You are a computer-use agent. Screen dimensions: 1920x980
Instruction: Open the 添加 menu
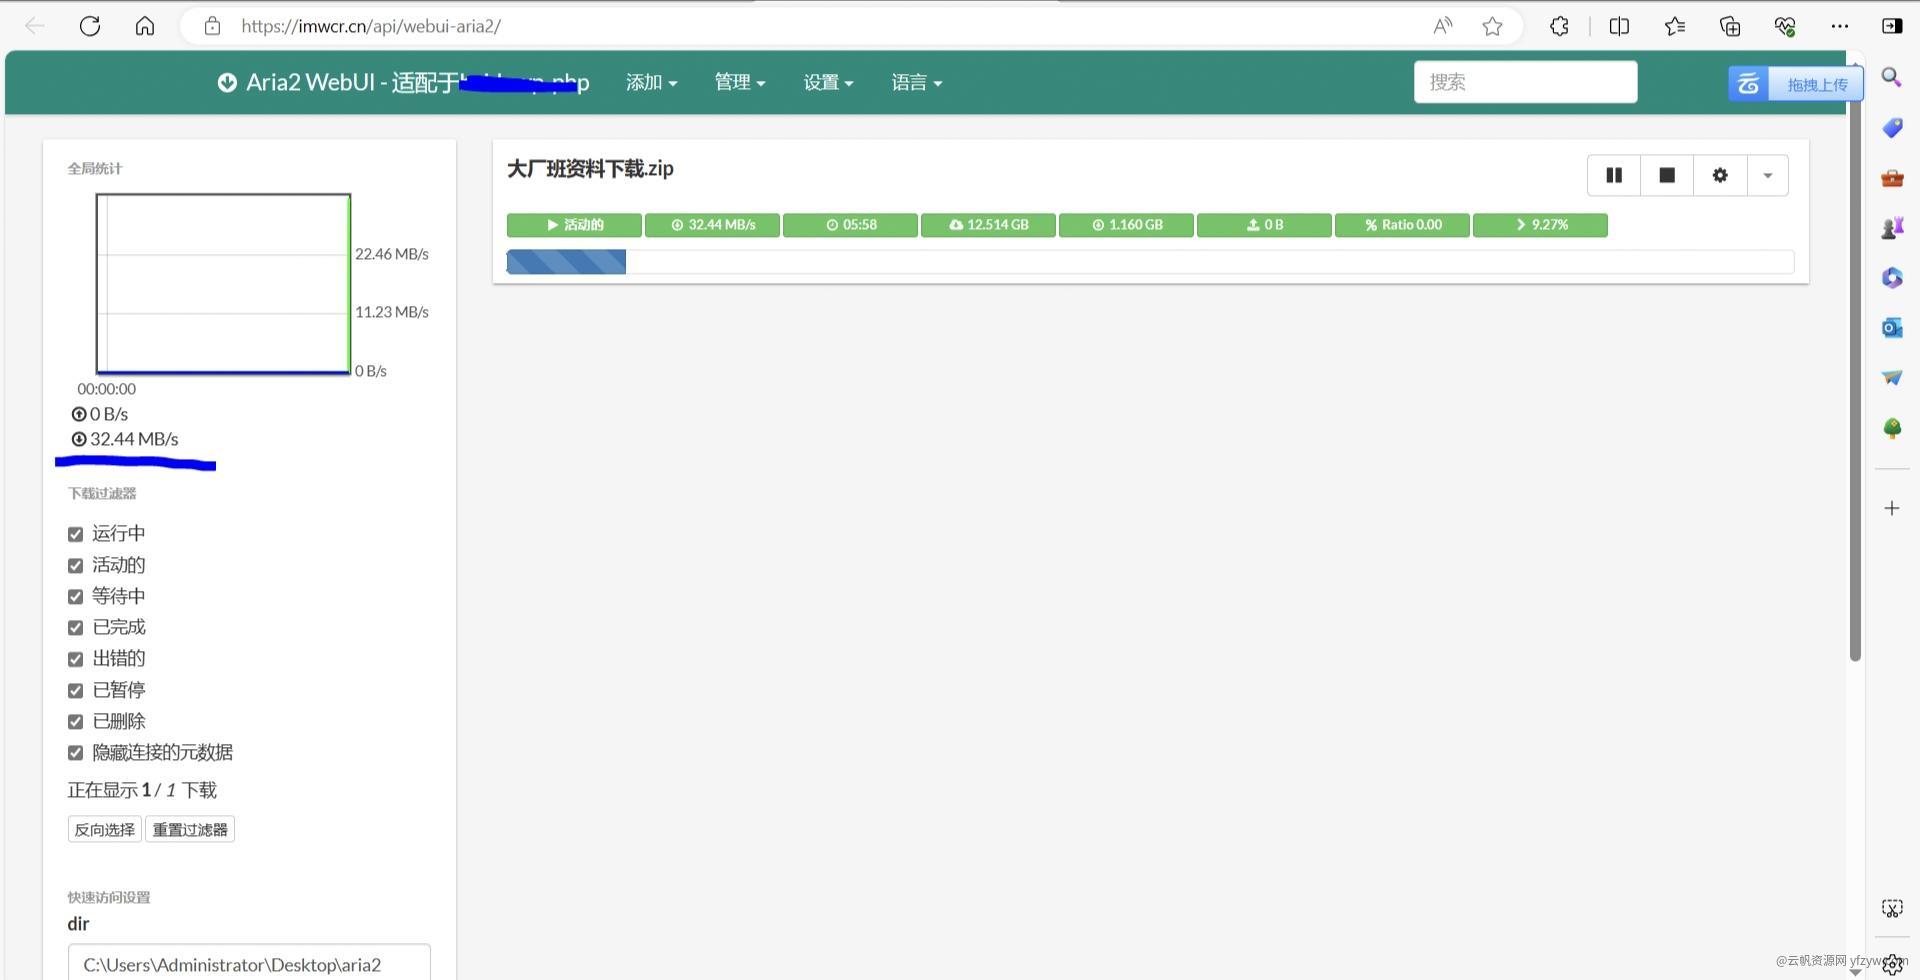pos(652,82)
